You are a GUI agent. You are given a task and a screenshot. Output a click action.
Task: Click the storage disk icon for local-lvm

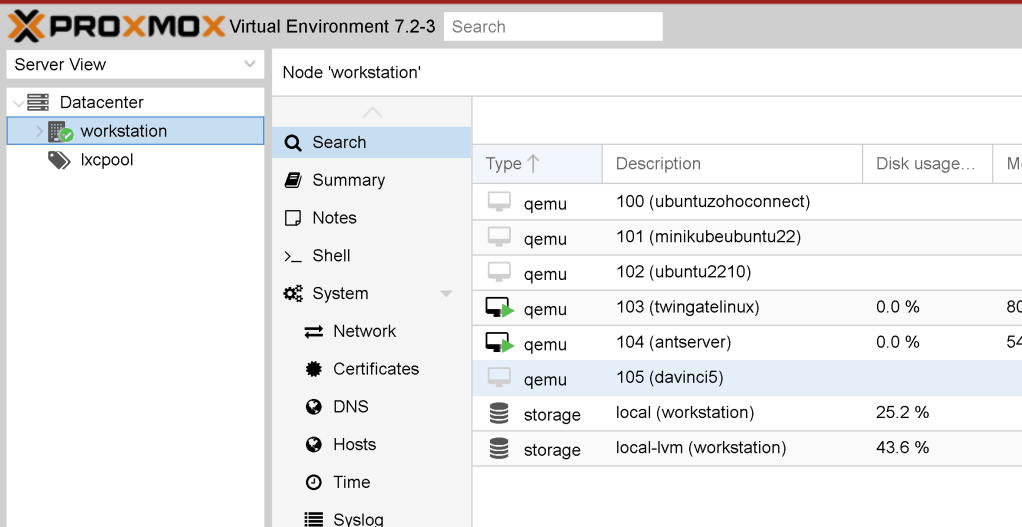click(x=499, y=448)
